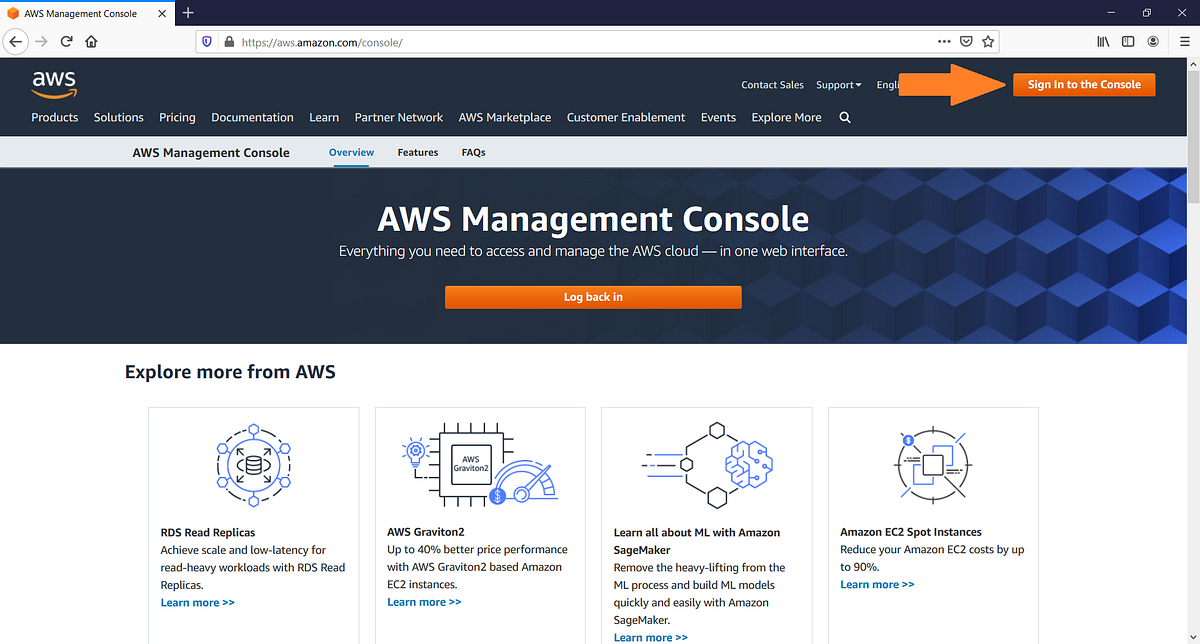The image size is (1200, 644).
Task: Click the Log back in button
Action: point(593,297)
